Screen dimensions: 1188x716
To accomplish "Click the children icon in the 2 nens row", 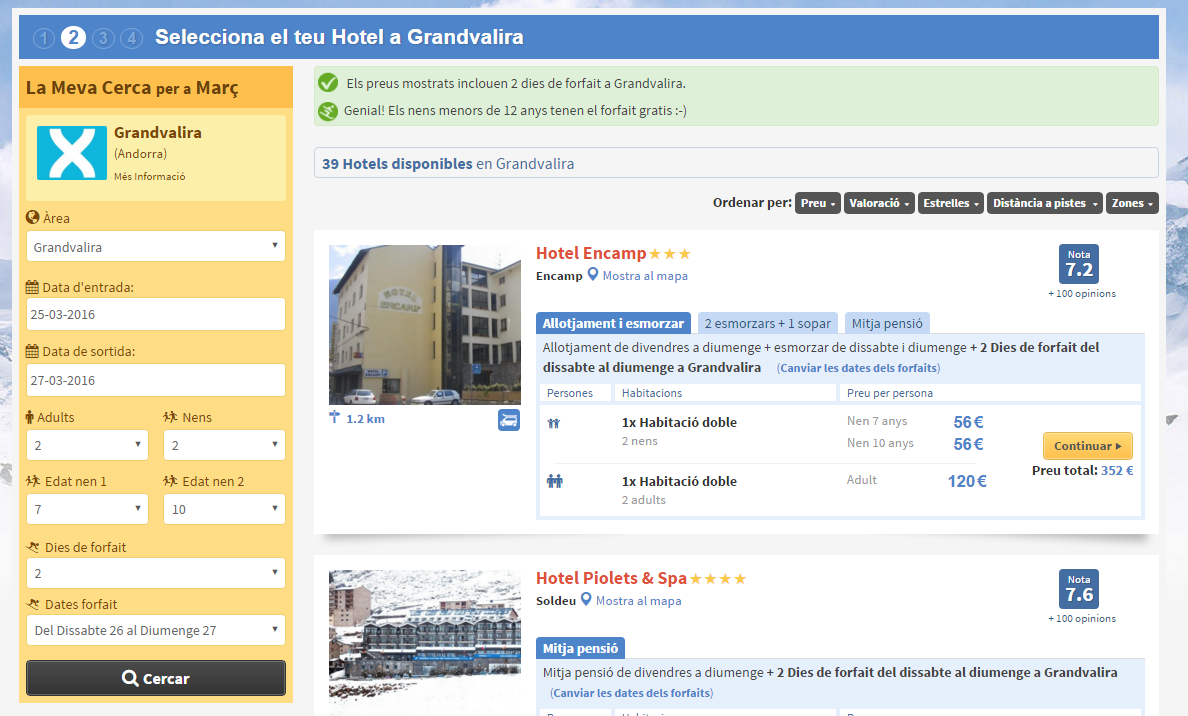I will pos(554,424).
